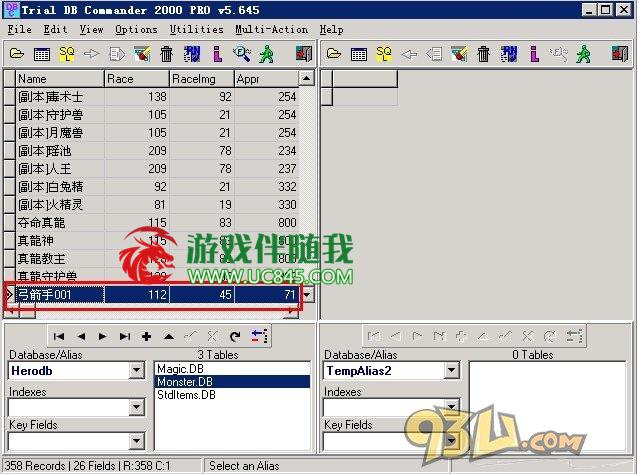Open Options menu

[136, 29]
